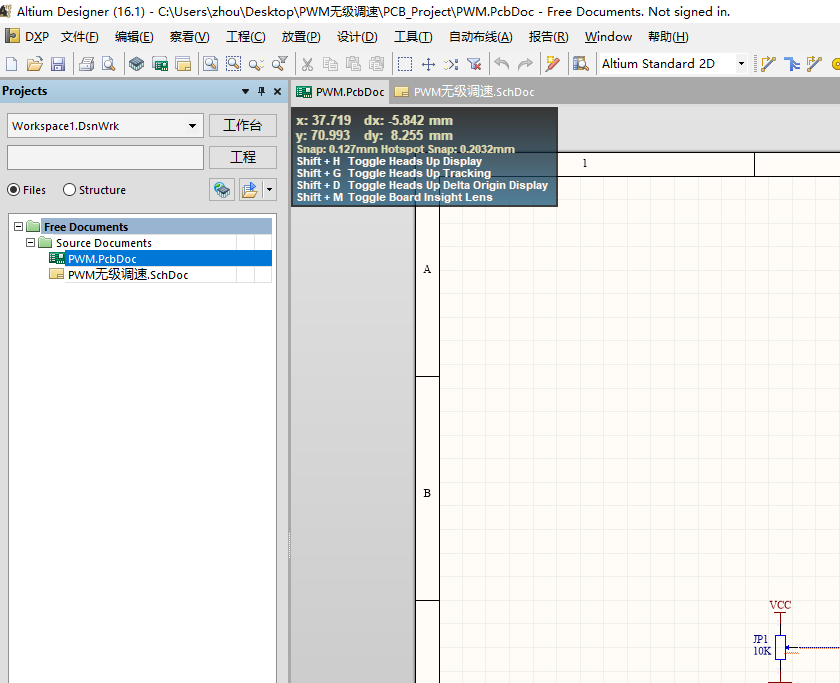Image resolution: width=840 pixels, height=683 pixels.
Task: Open the 工具(T) menu
Action: pyautogui.click(x=413, y=36)
